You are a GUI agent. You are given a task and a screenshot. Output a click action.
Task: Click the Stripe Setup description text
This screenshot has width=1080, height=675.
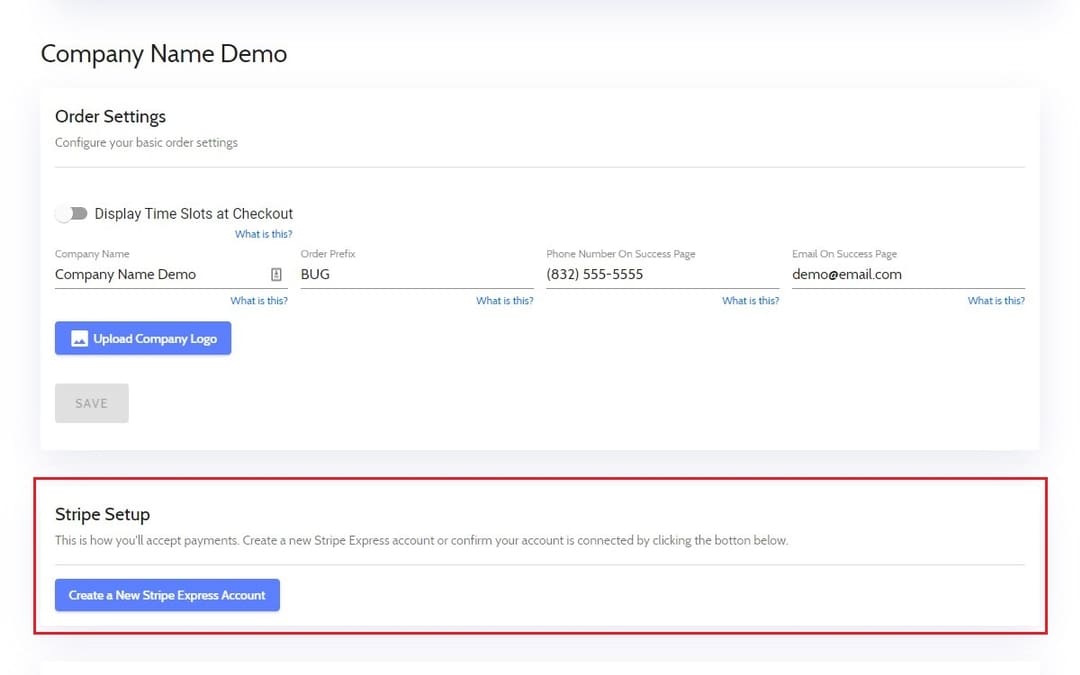click(x=421, y=540)
